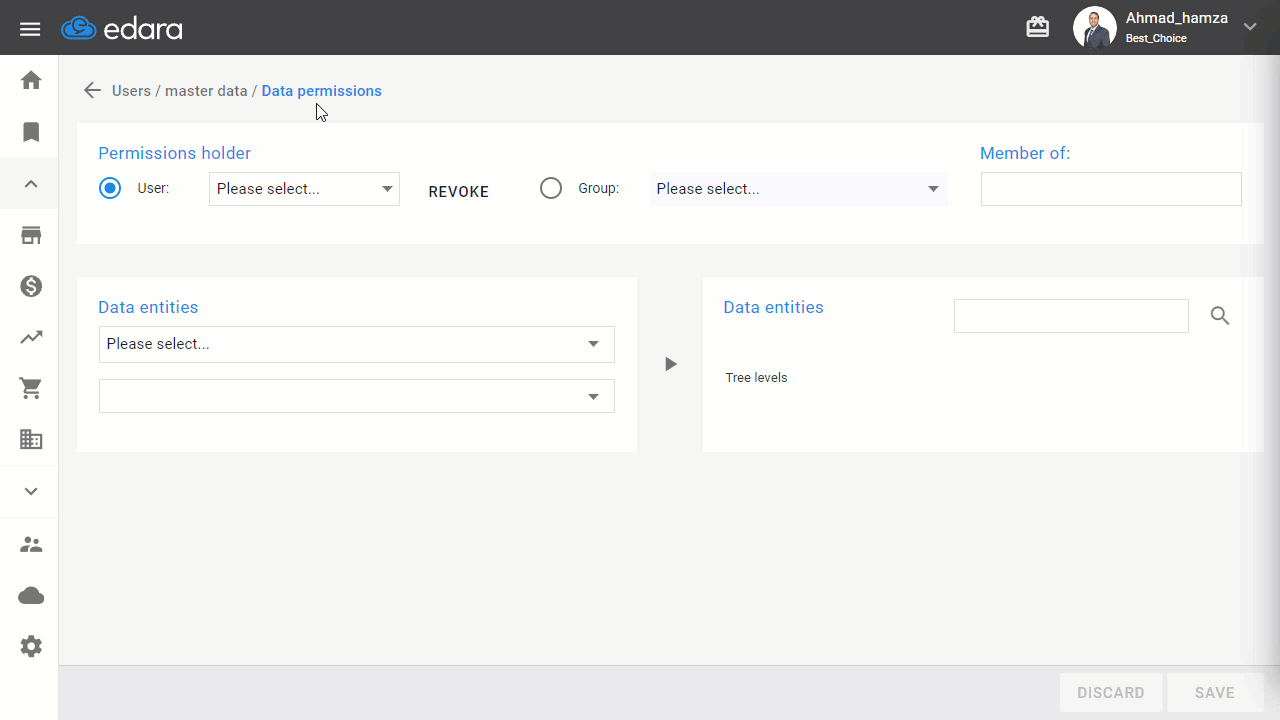Click the REVOKE button

coord(459,192)
